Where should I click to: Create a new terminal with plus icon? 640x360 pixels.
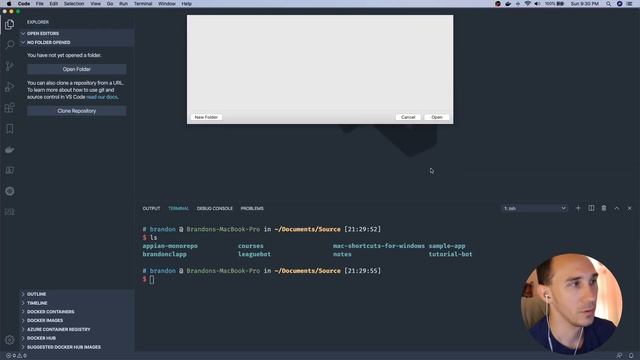pos(578,208)
